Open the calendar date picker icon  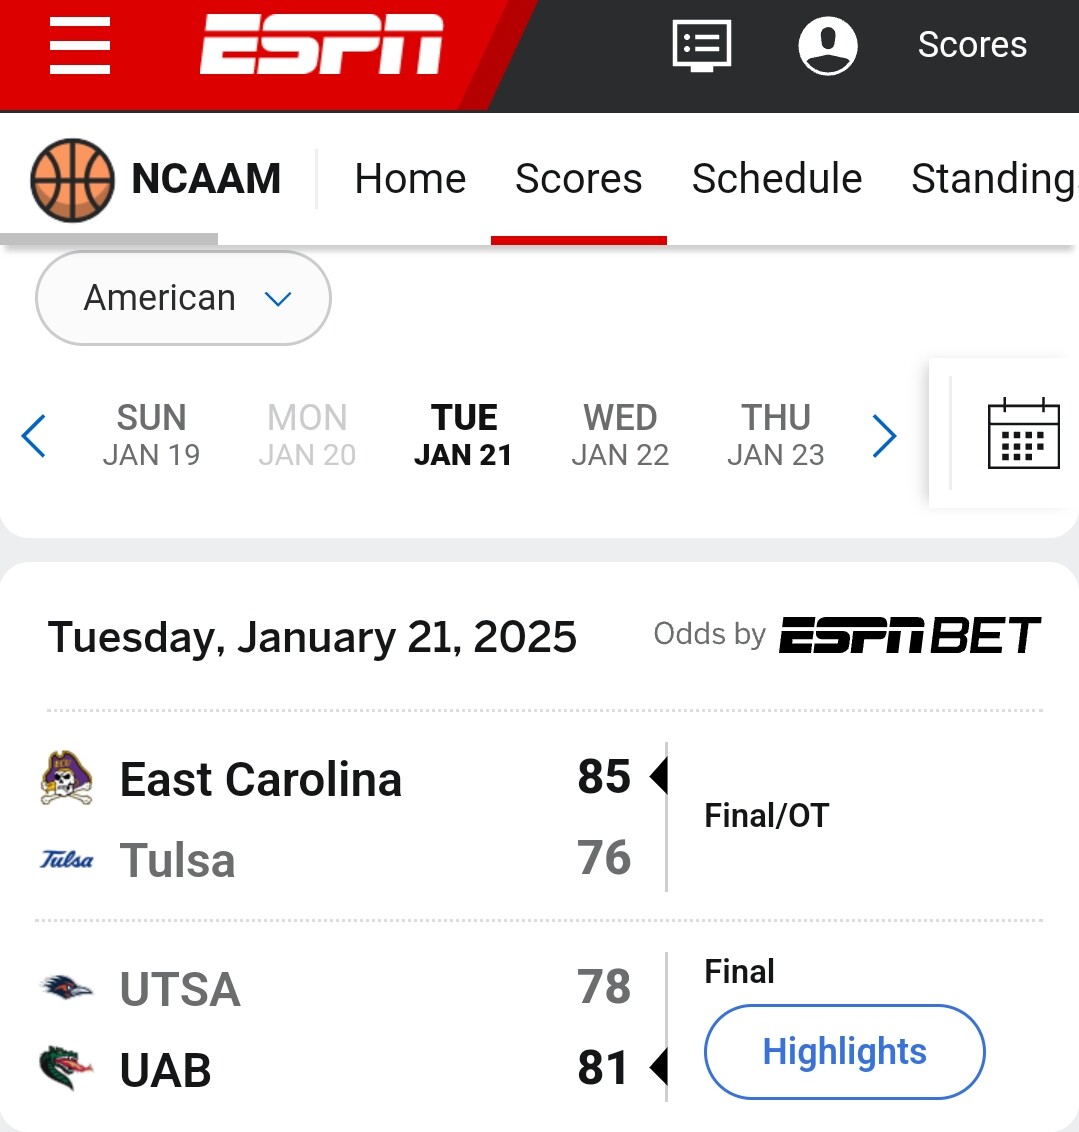pyautogui.click(x=1023, y=433)
